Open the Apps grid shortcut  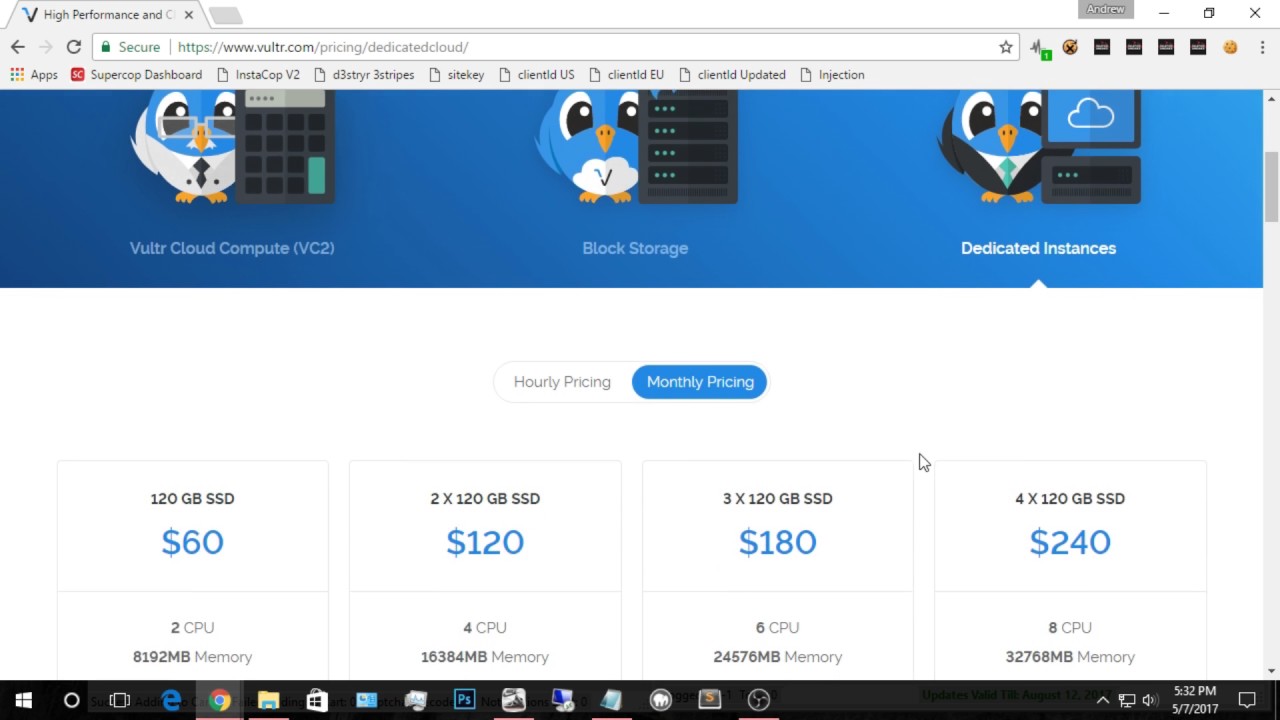pos(33,75)
